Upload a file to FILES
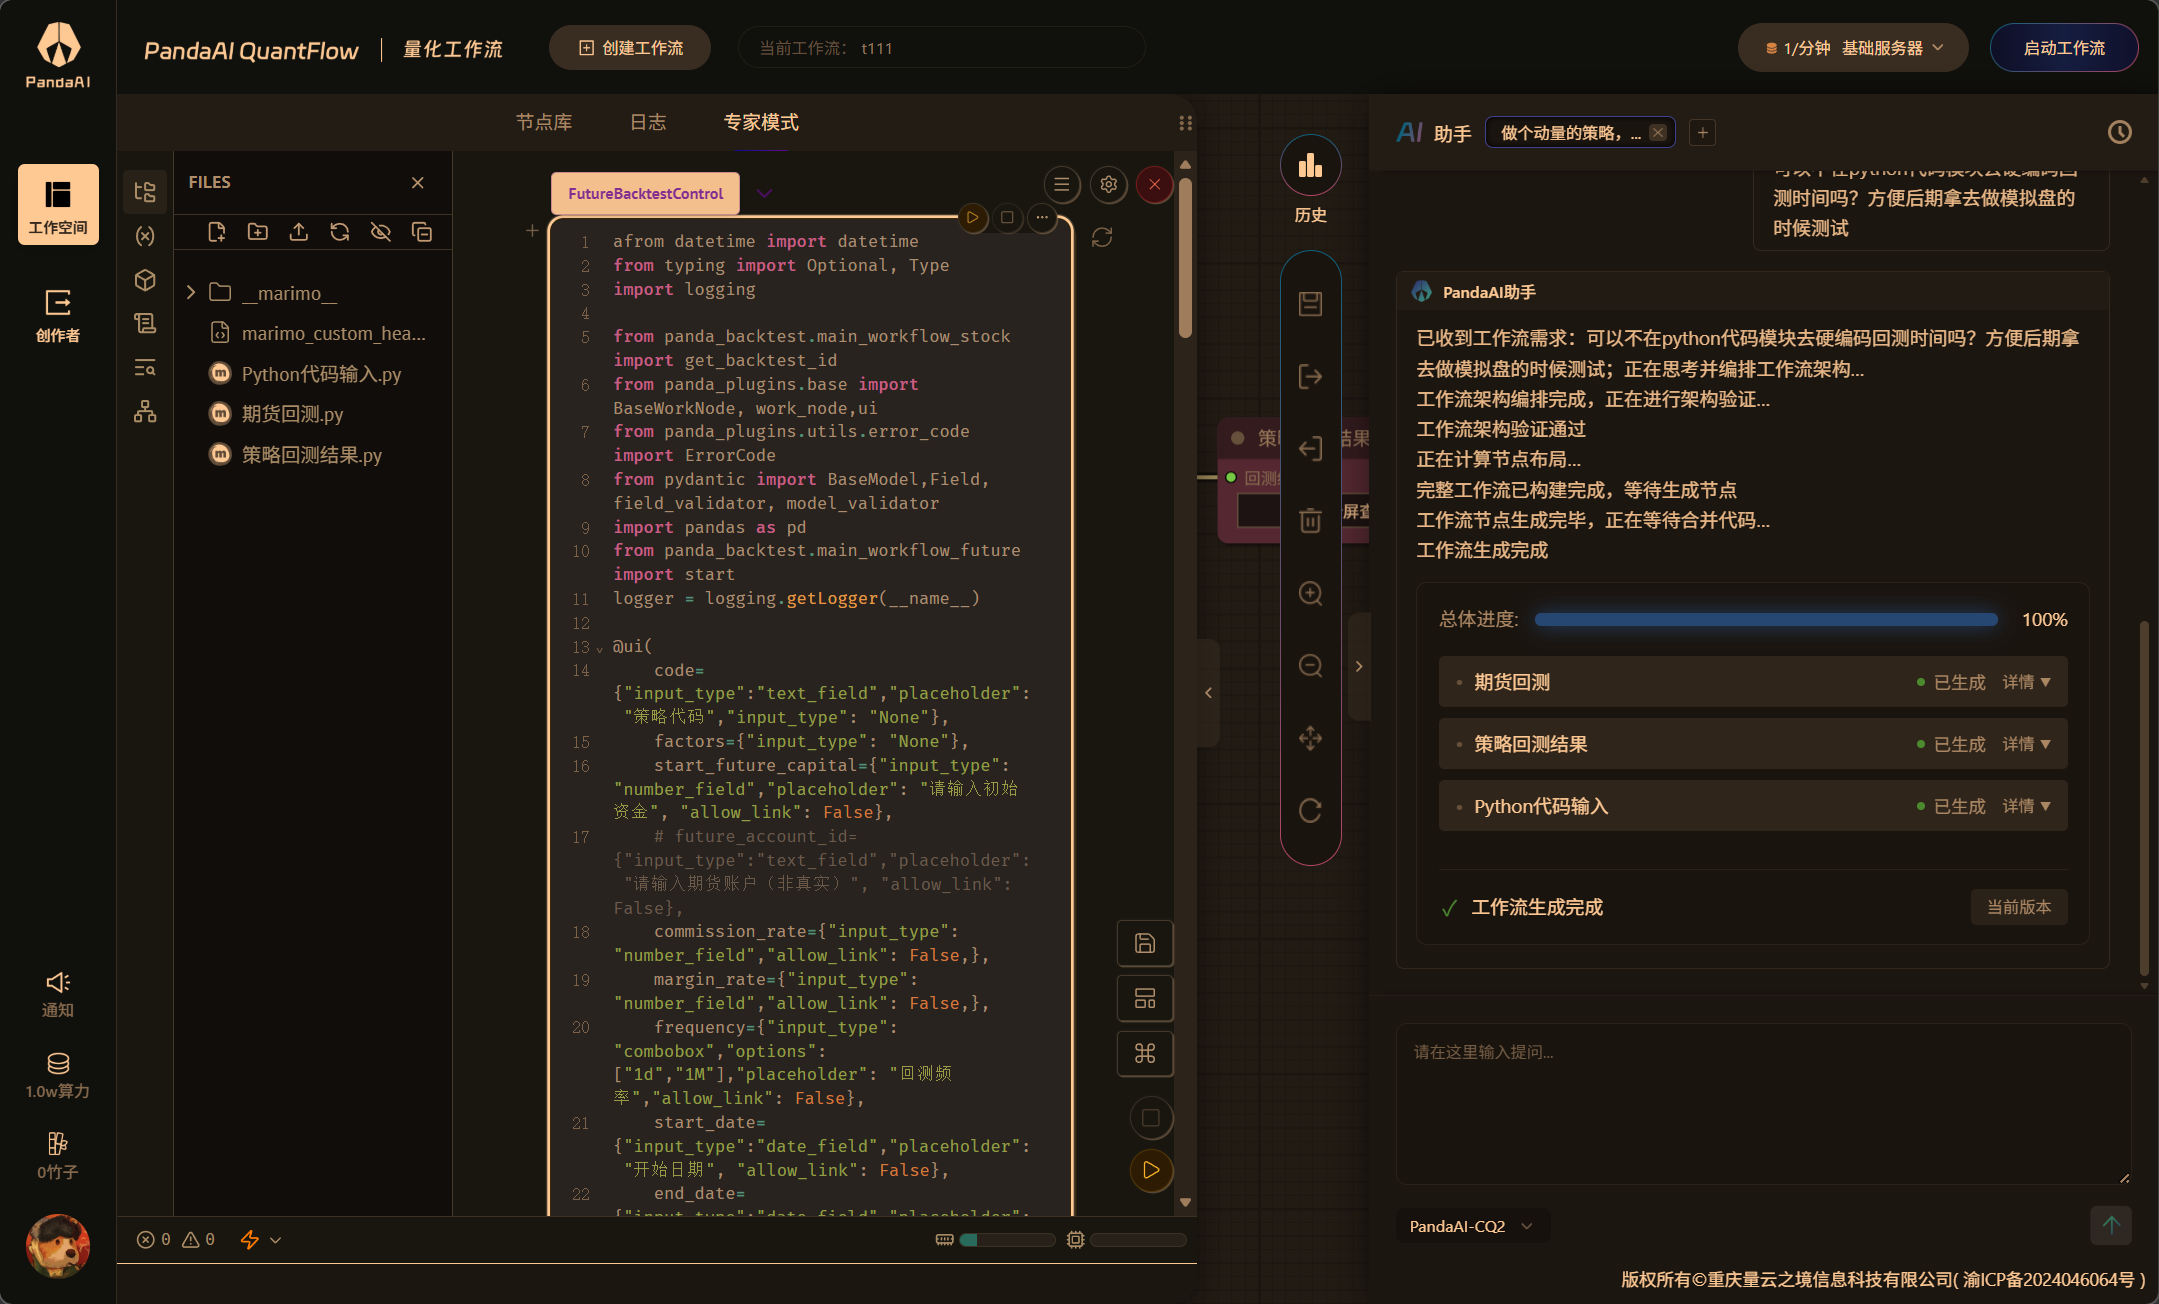 298,232
